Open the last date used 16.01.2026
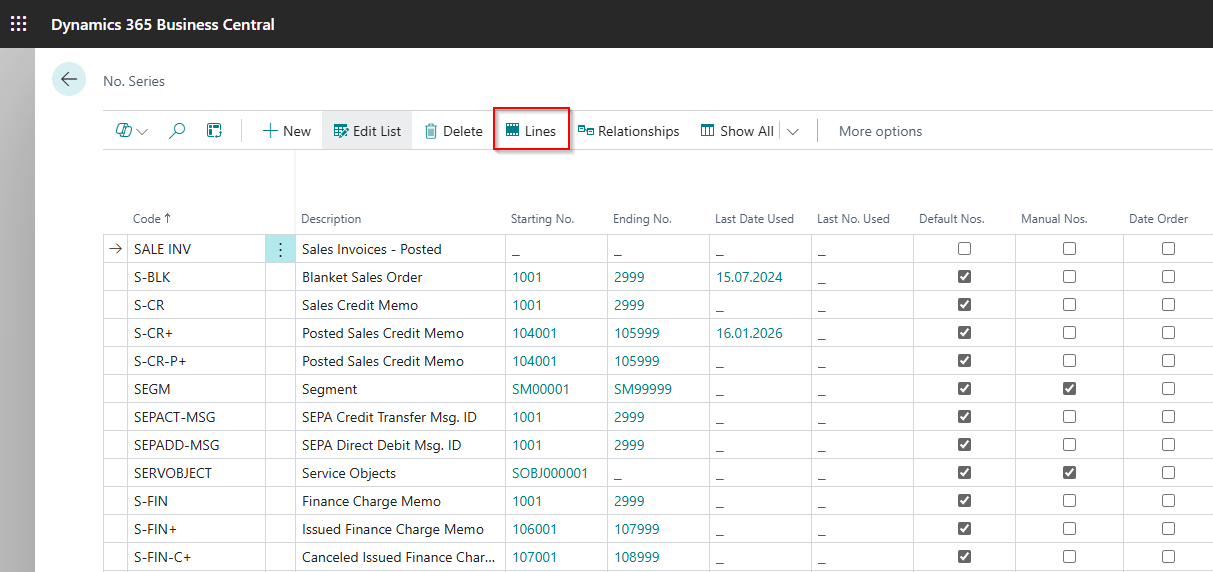Screen dimensions: 1213x572 (749, 333)
